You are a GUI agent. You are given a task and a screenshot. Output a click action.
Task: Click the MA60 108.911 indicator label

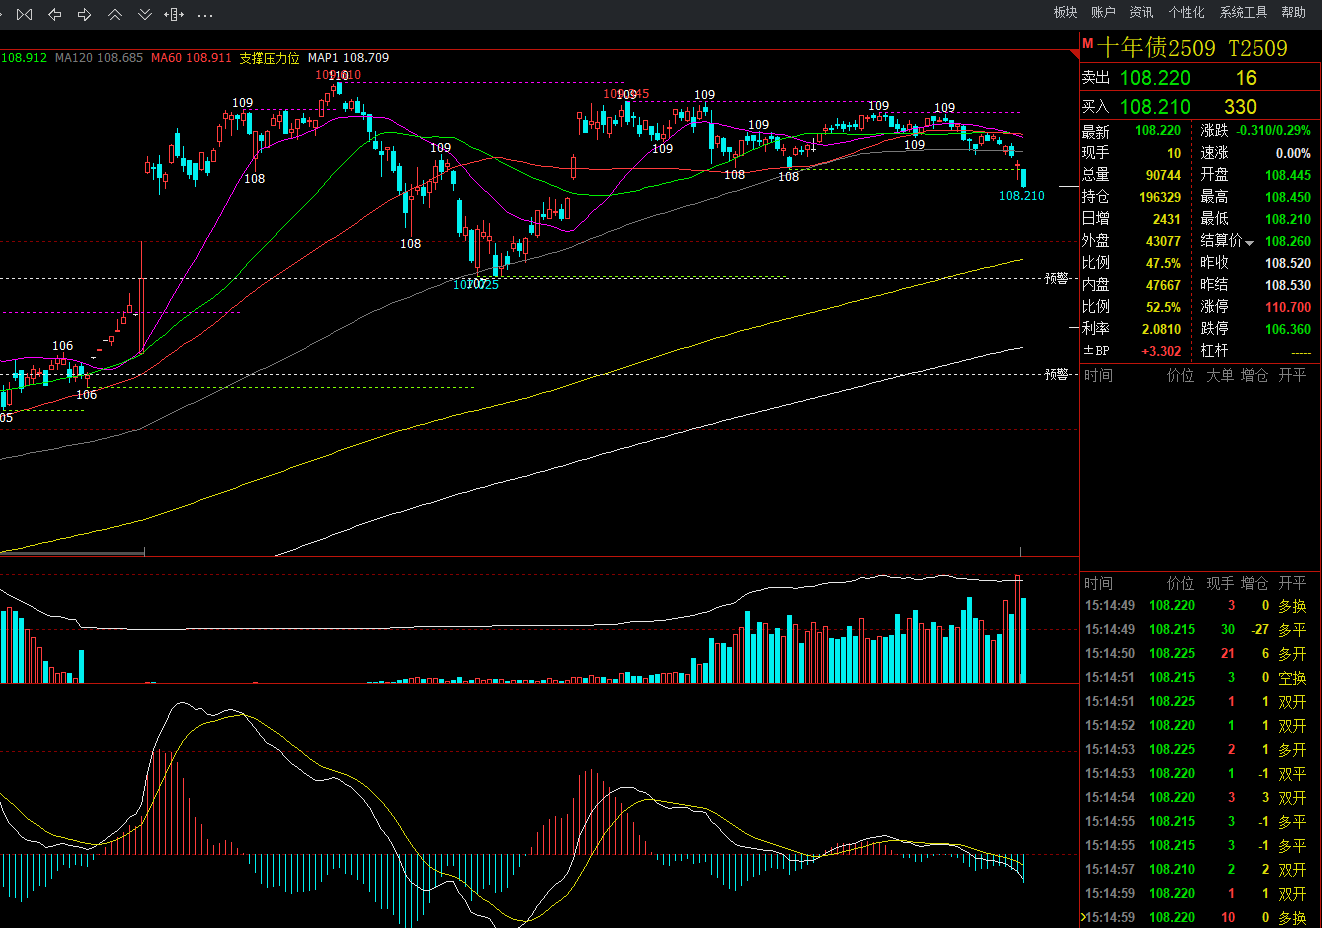click(x=191, y=58)
